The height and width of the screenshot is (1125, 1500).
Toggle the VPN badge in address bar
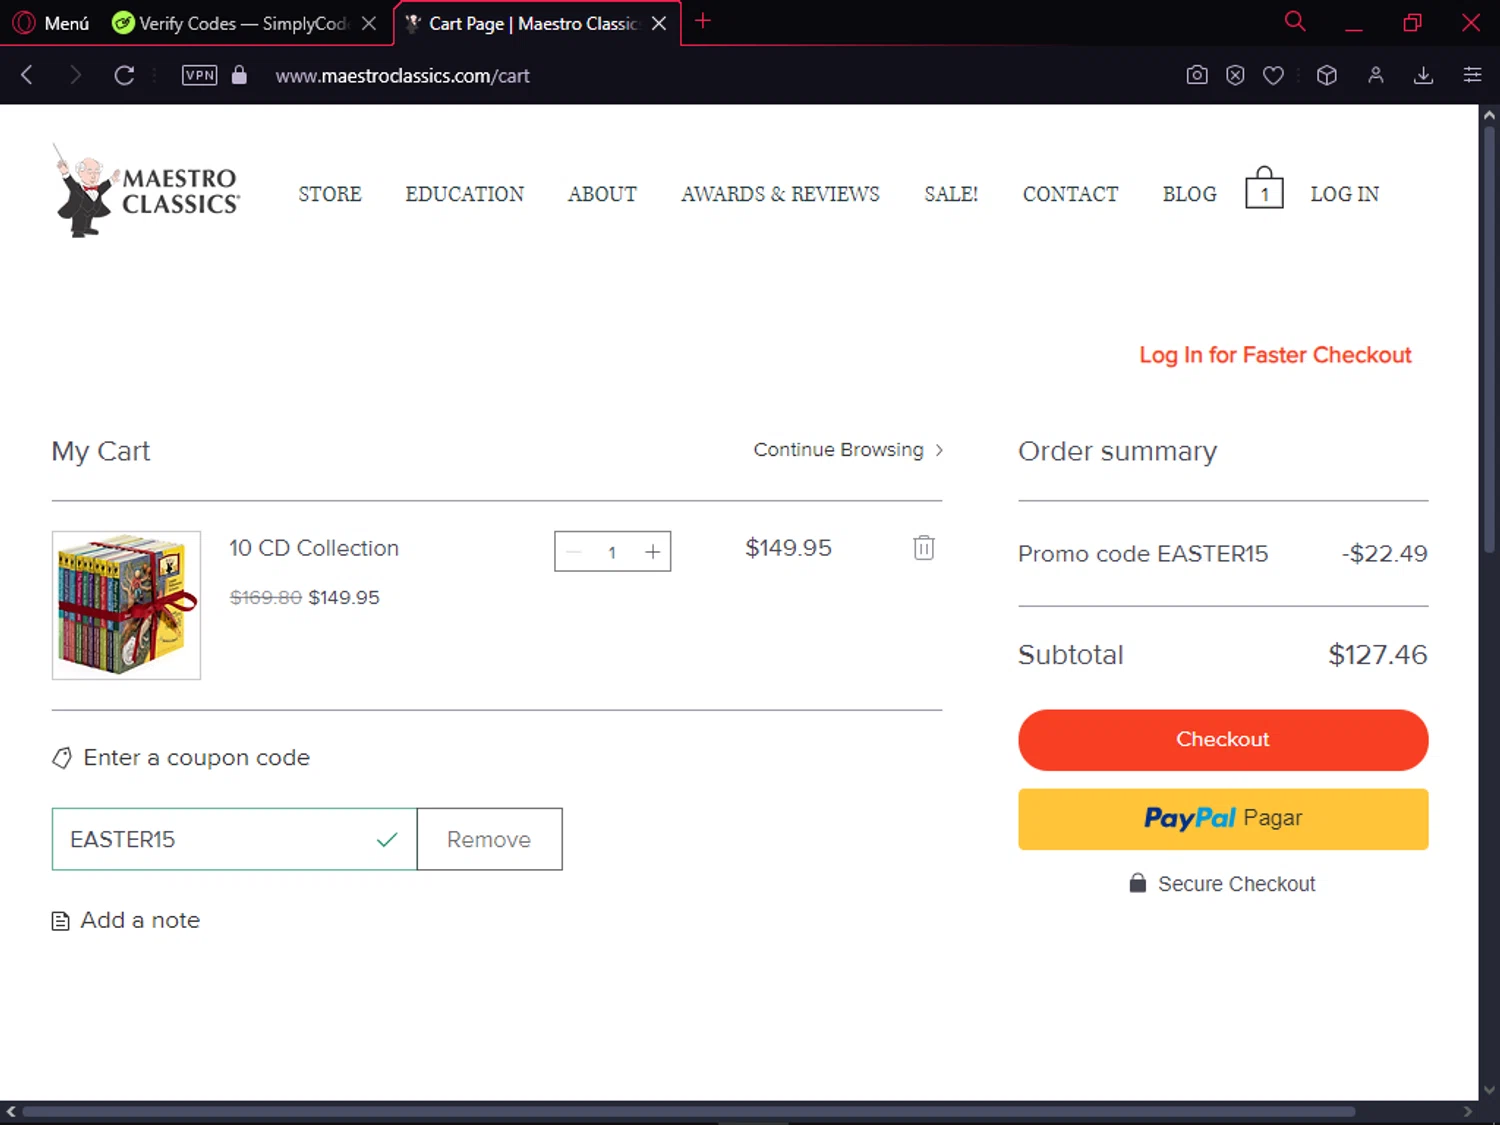tap(199, 75)
